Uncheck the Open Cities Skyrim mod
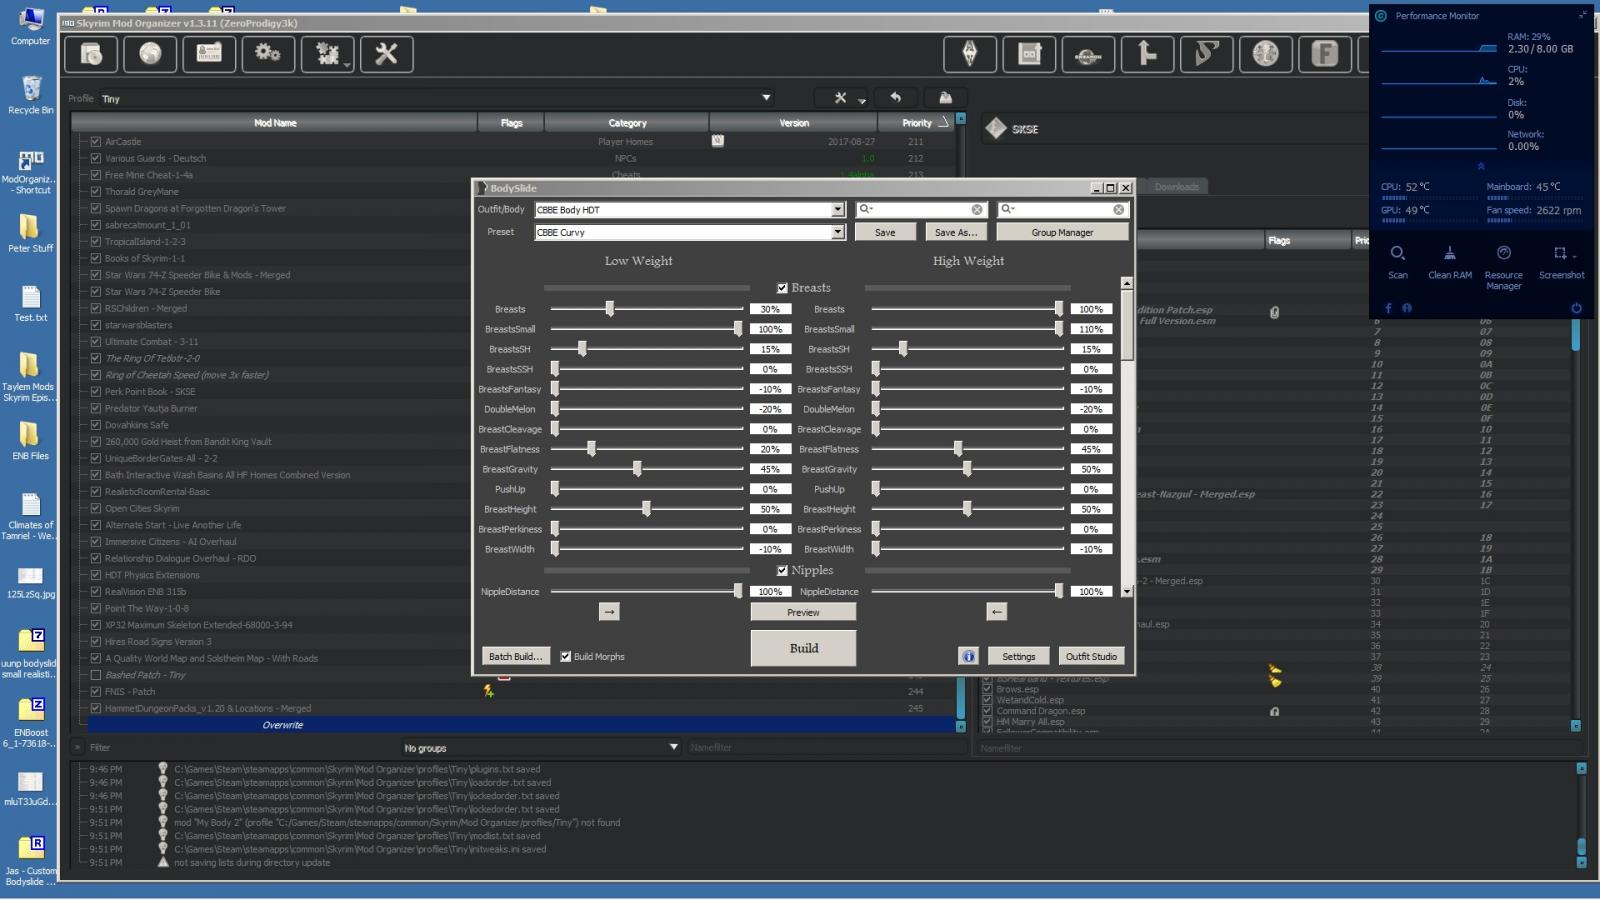 point(96,508)
